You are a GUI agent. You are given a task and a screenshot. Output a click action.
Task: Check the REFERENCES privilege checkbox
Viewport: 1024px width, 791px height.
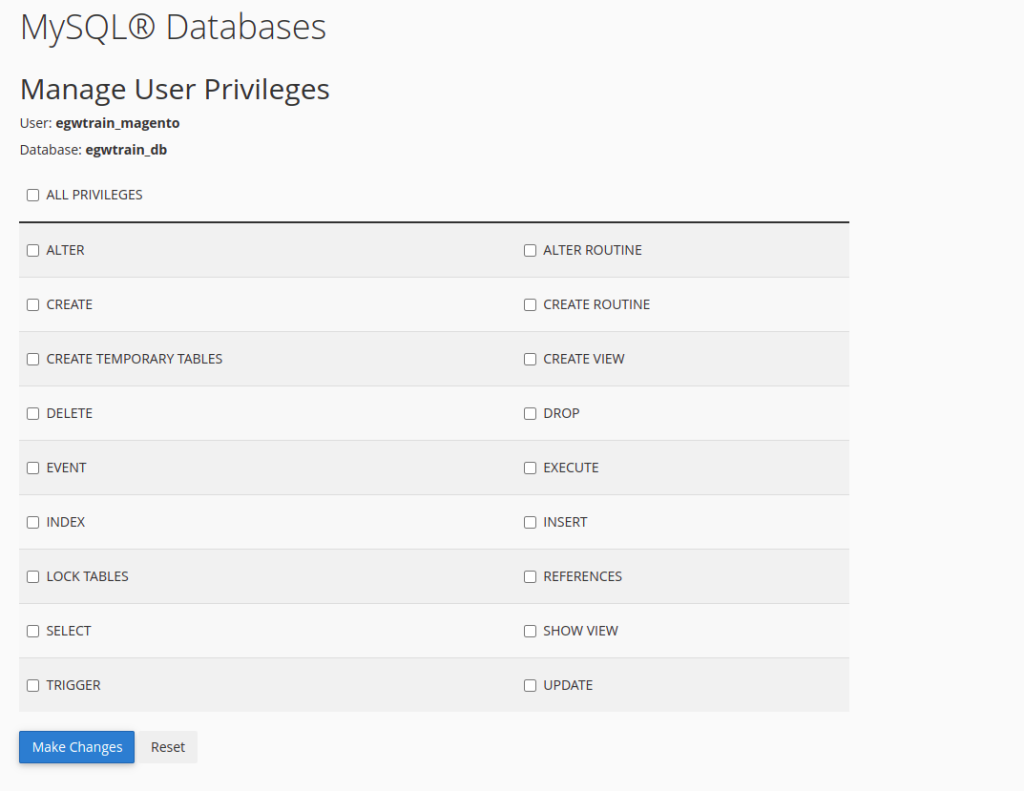coord(530,577)
